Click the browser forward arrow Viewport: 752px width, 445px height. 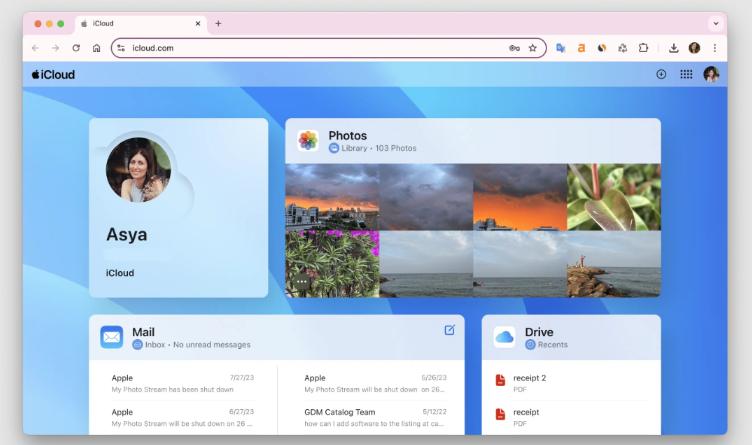[56, 48]
